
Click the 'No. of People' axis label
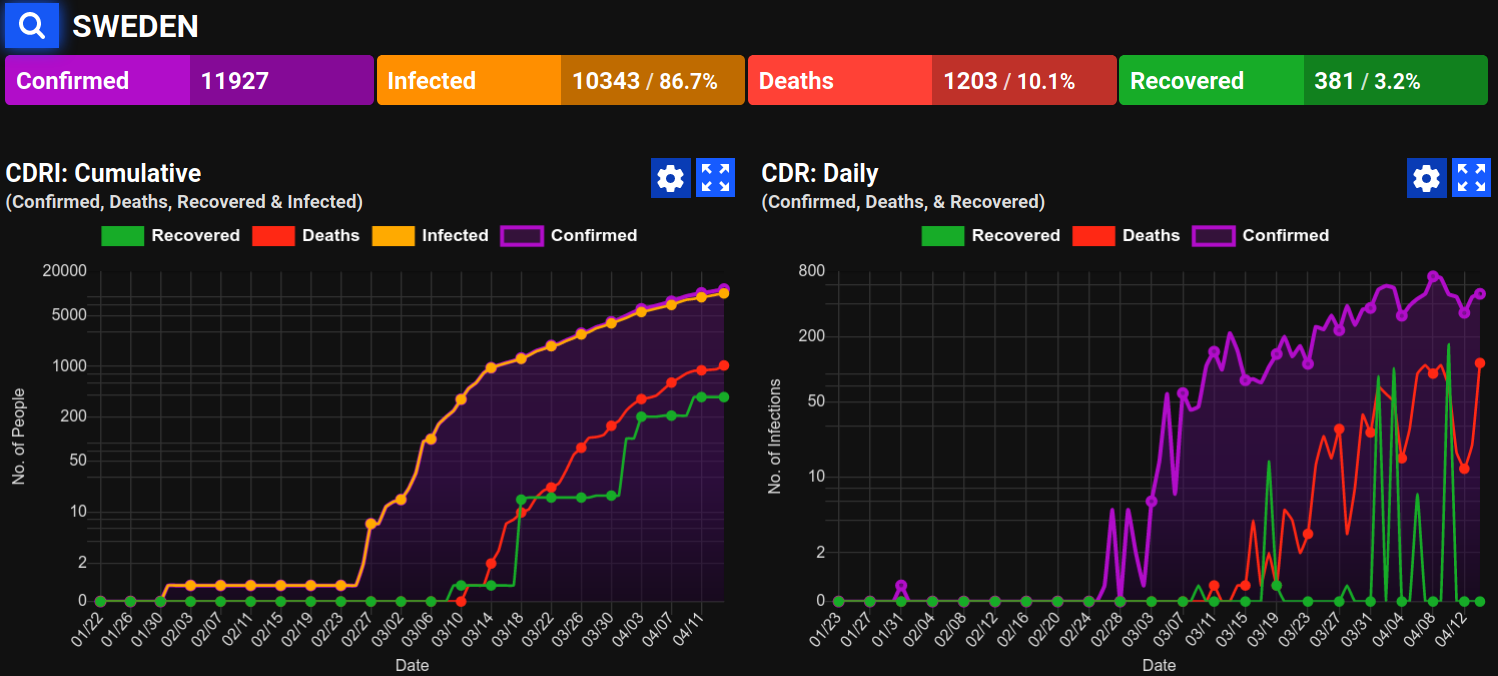point(19,436)
